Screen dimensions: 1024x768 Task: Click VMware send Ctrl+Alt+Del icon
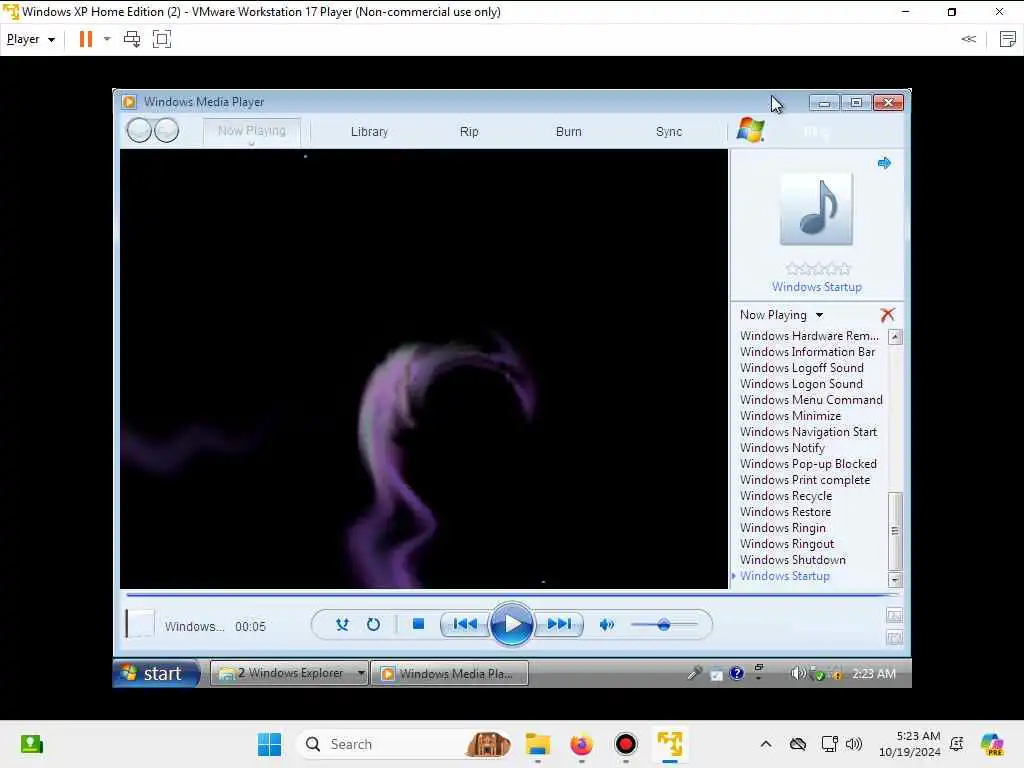[x=132, y=39]
